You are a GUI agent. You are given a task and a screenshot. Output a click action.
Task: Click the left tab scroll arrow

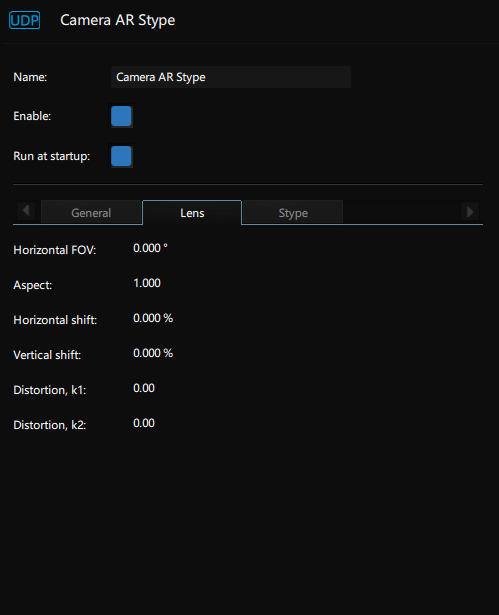pos(26,211)
